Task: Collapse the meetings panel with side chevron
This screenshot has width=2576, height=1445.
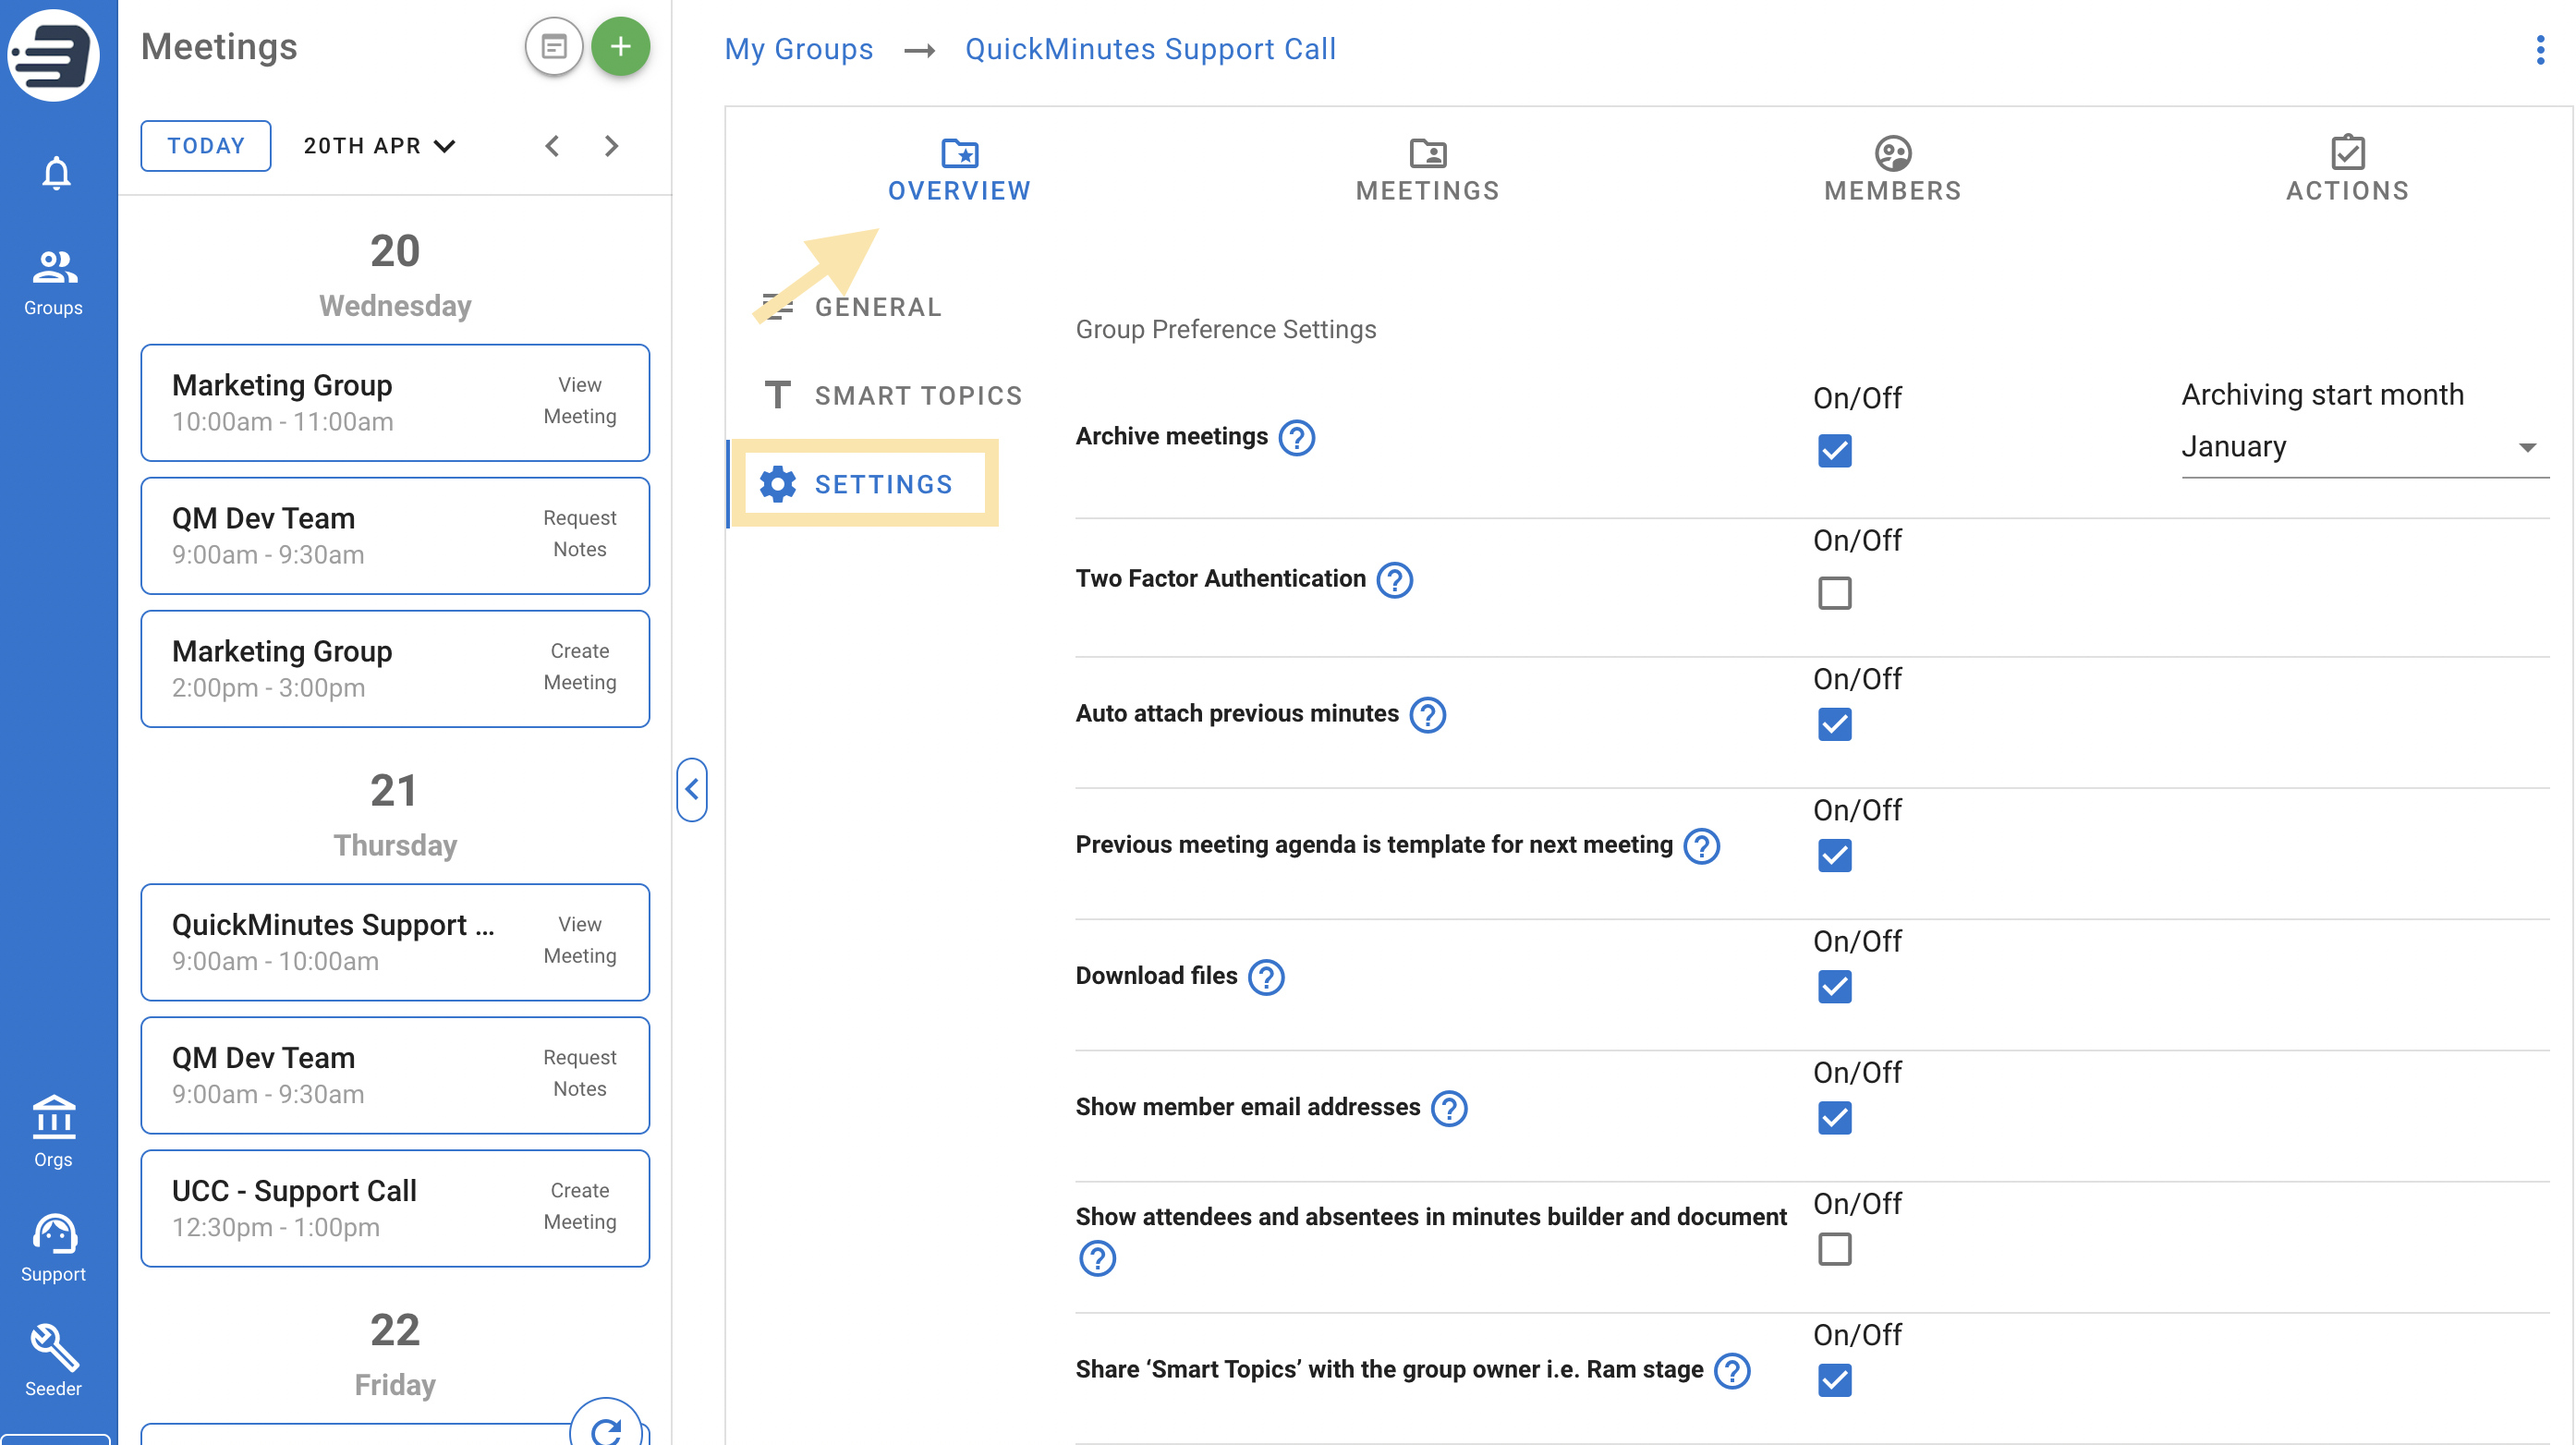Action: pyautogui.click(x=692, y=789)
